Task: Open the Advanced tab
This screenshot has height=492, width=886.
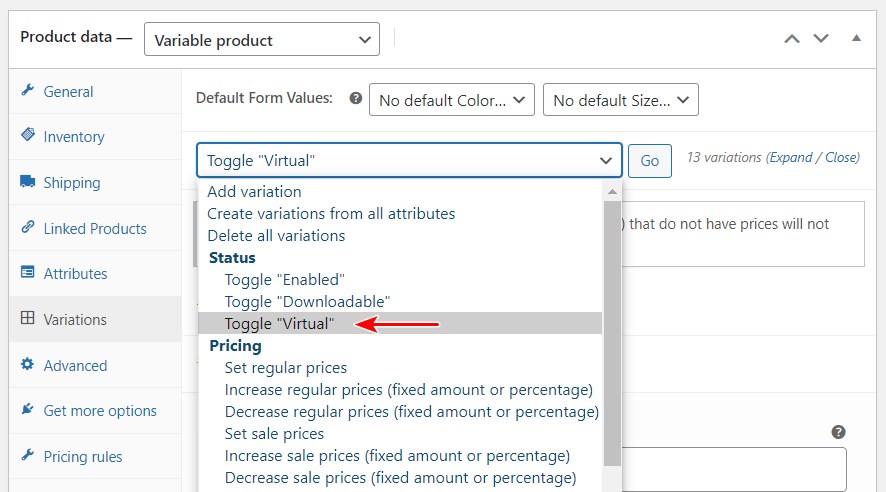Action: coord(95,365)
